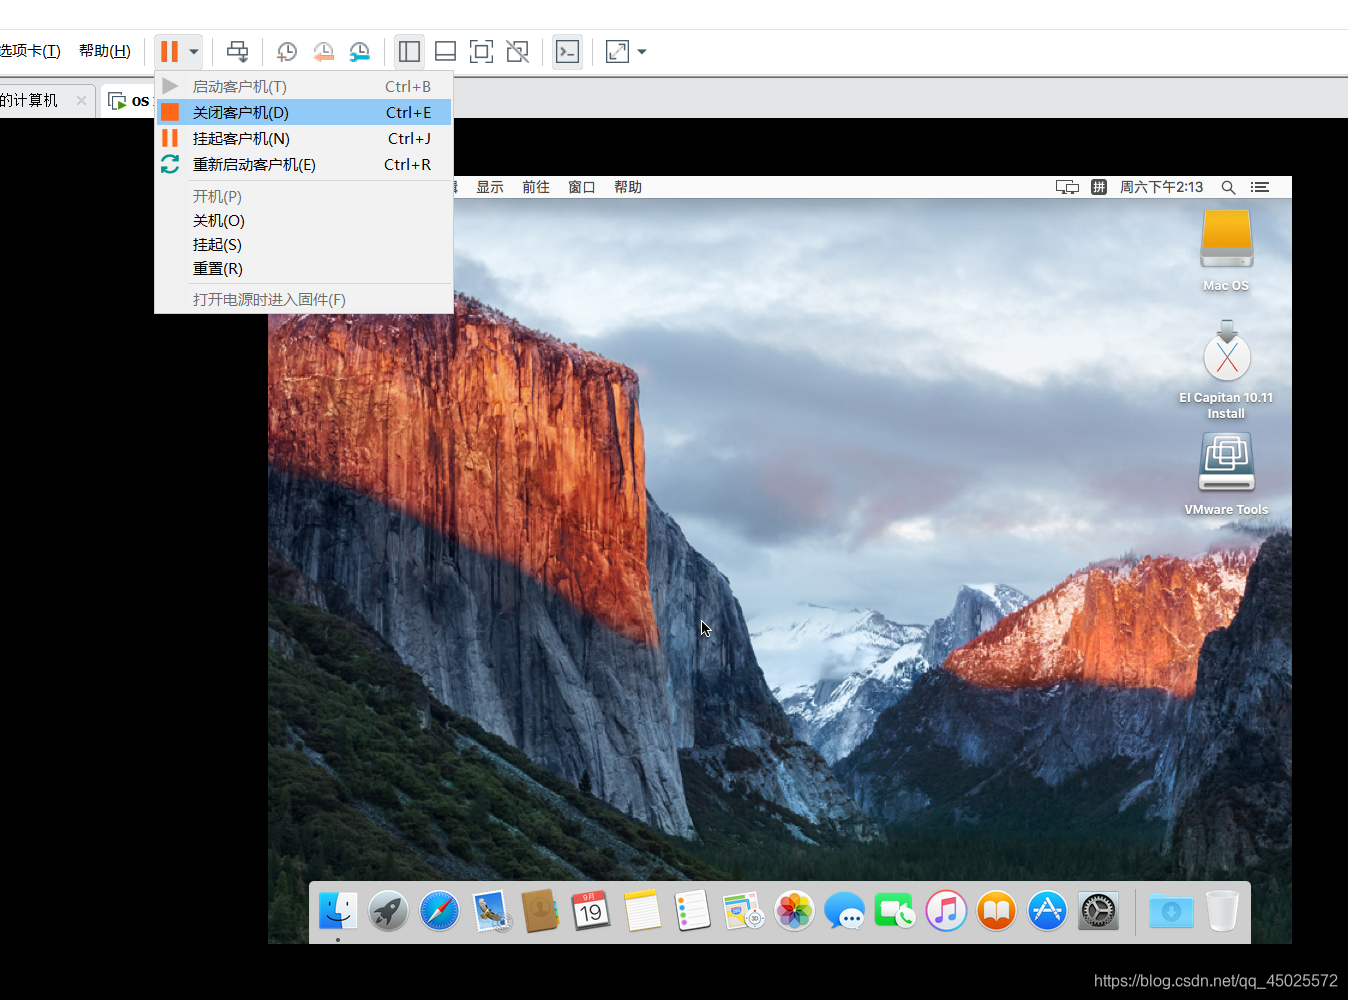Open the 选项卡(T) menu
The height and width of the screenshot is (1000, 1348).
pyautogui.click(x=30, y=51)
